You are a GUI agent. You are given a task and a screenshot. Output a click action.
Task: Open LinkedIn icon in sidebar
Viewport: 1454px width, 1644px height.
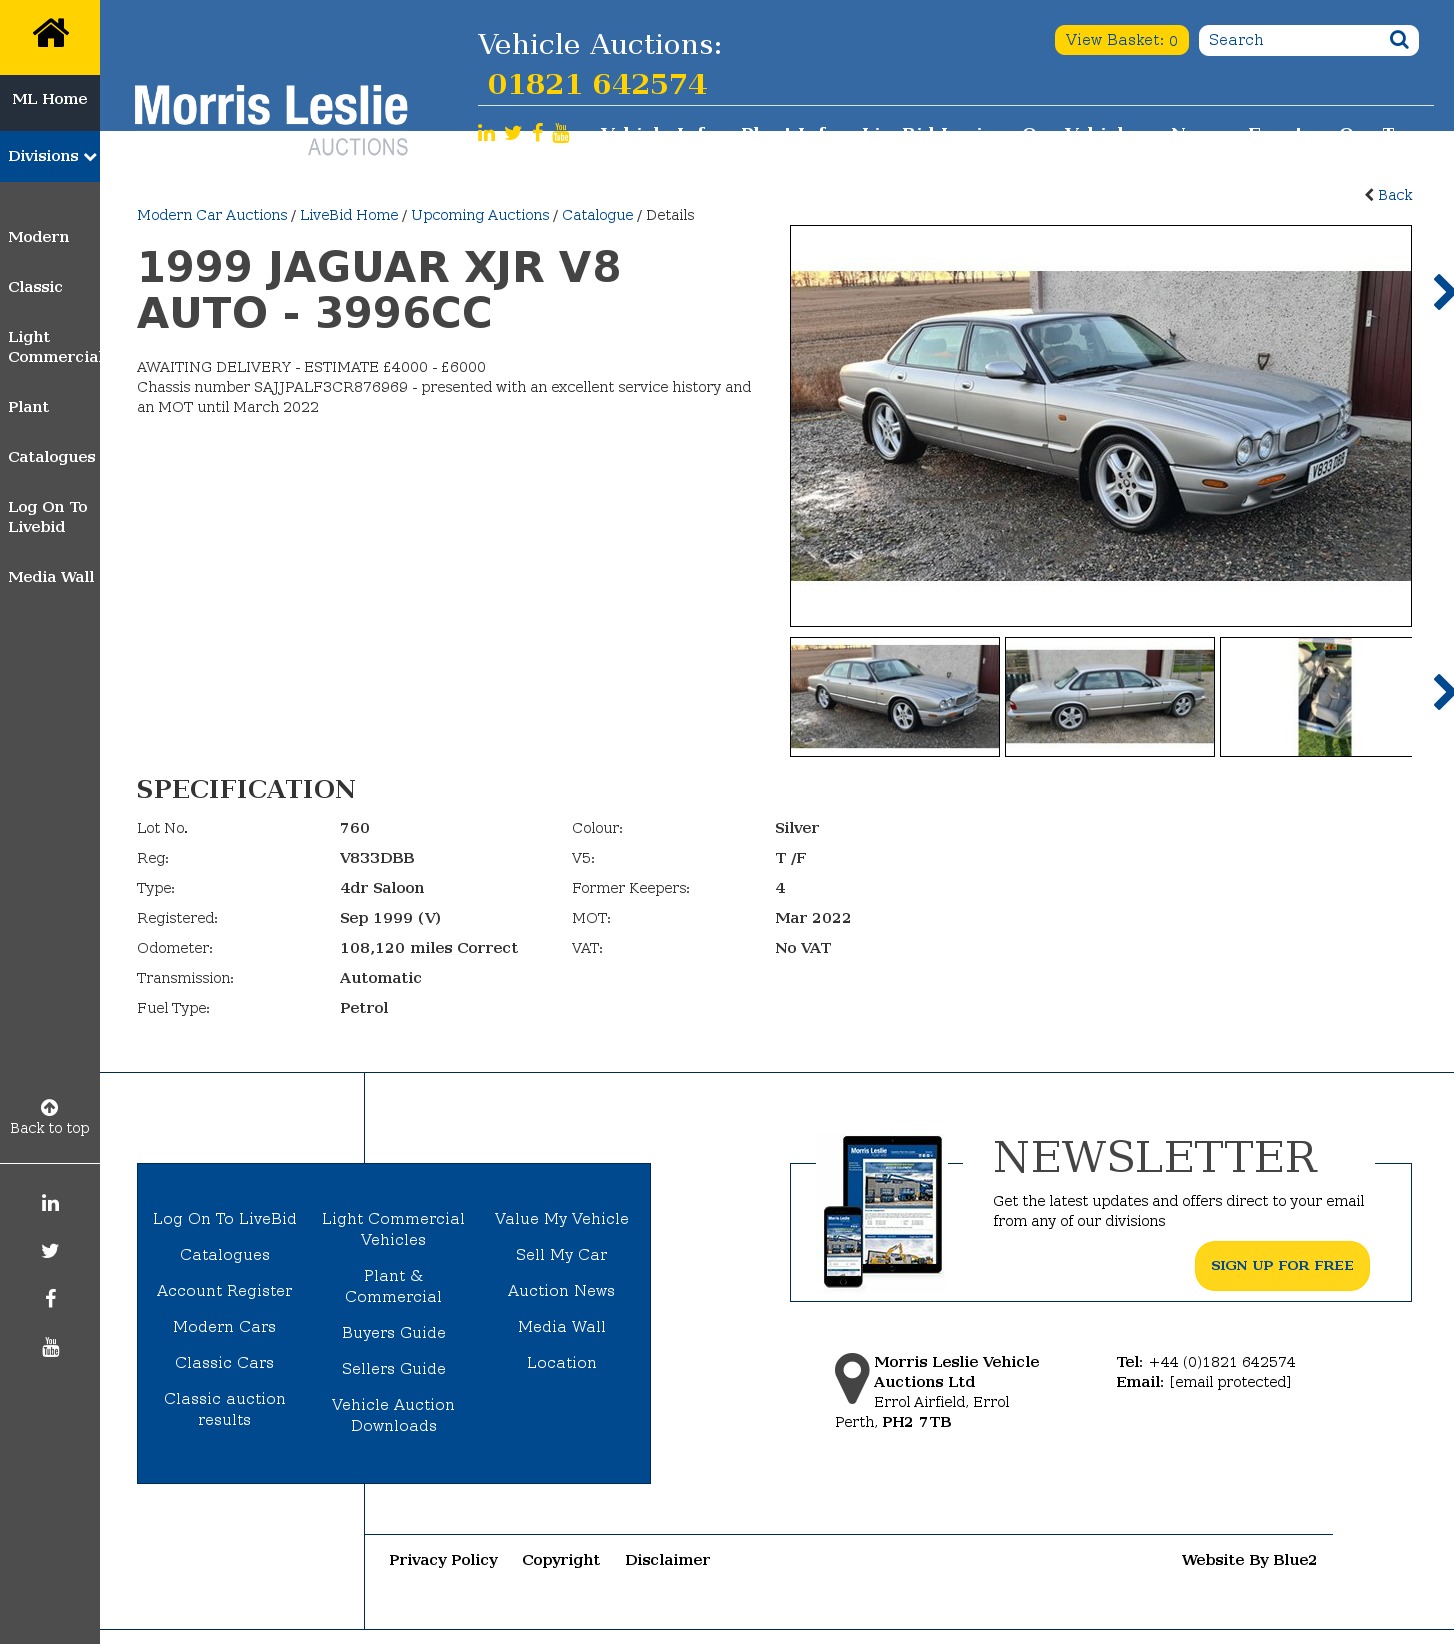point(50,1203)
